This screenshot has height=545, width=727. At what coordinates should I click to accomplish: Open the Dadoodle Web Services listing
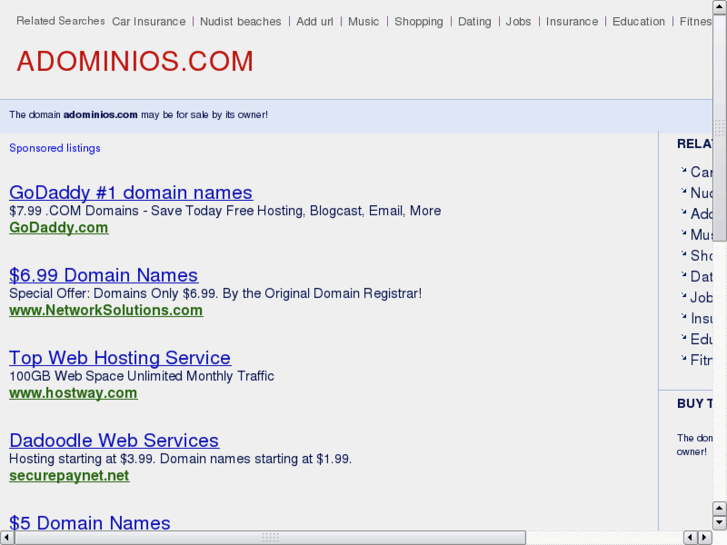pos(114,440)
